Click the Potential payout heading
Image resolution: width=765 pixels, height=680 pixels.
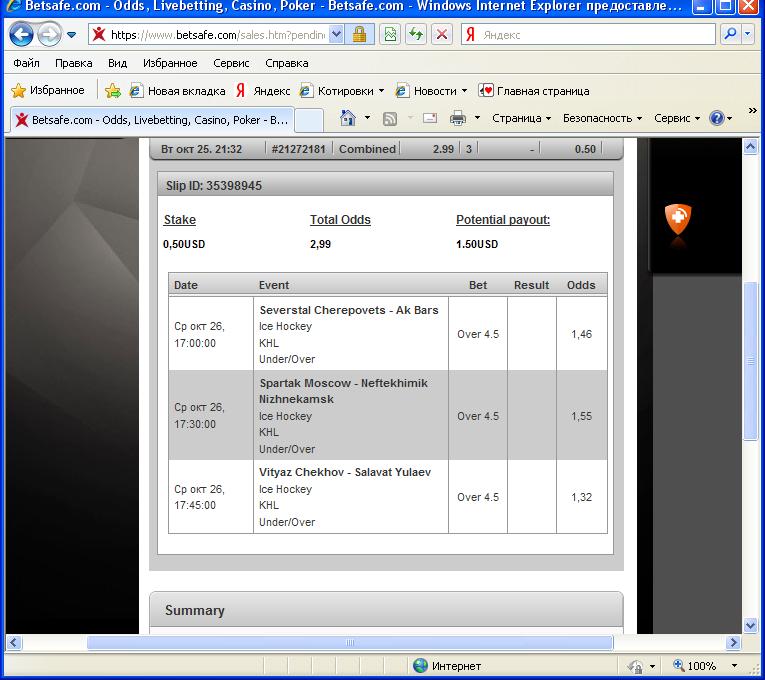click(x=503, y=220)
